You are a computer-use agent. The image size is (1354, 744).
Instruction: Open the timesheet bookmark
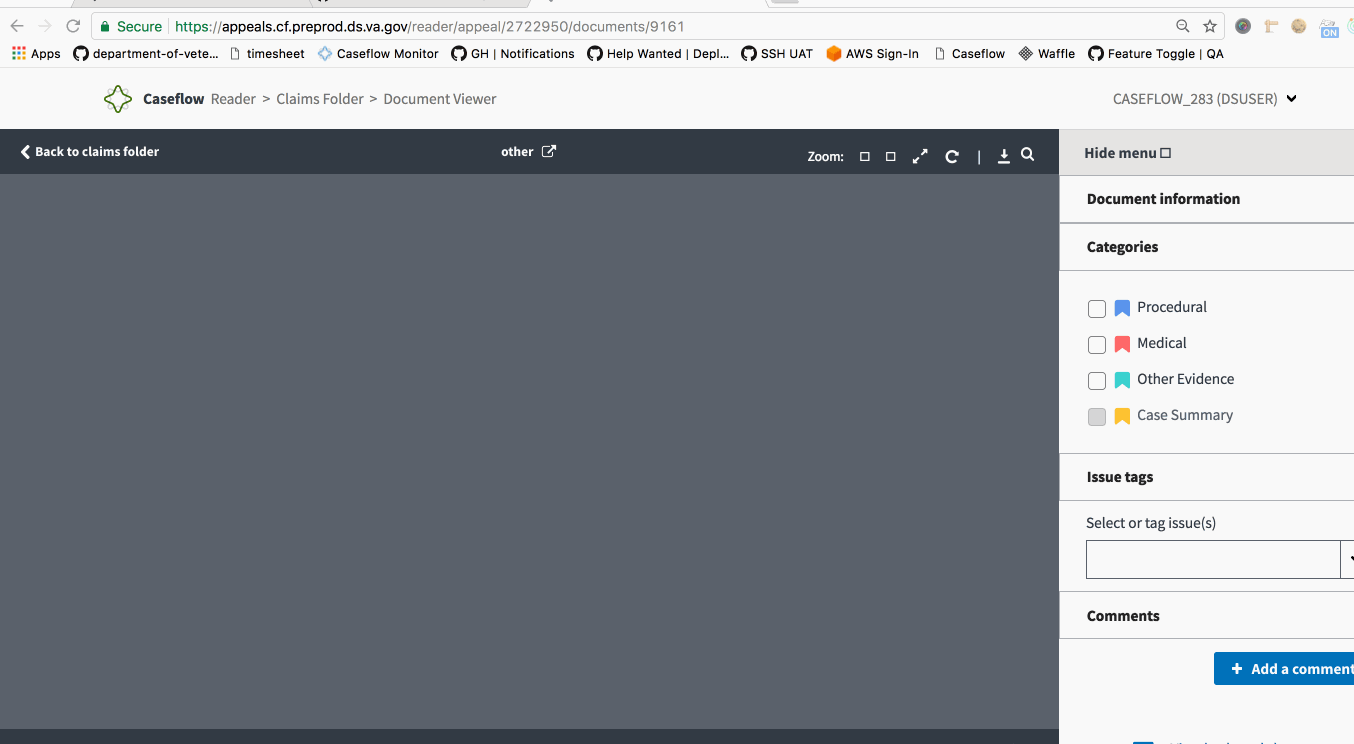click(267, 54)
